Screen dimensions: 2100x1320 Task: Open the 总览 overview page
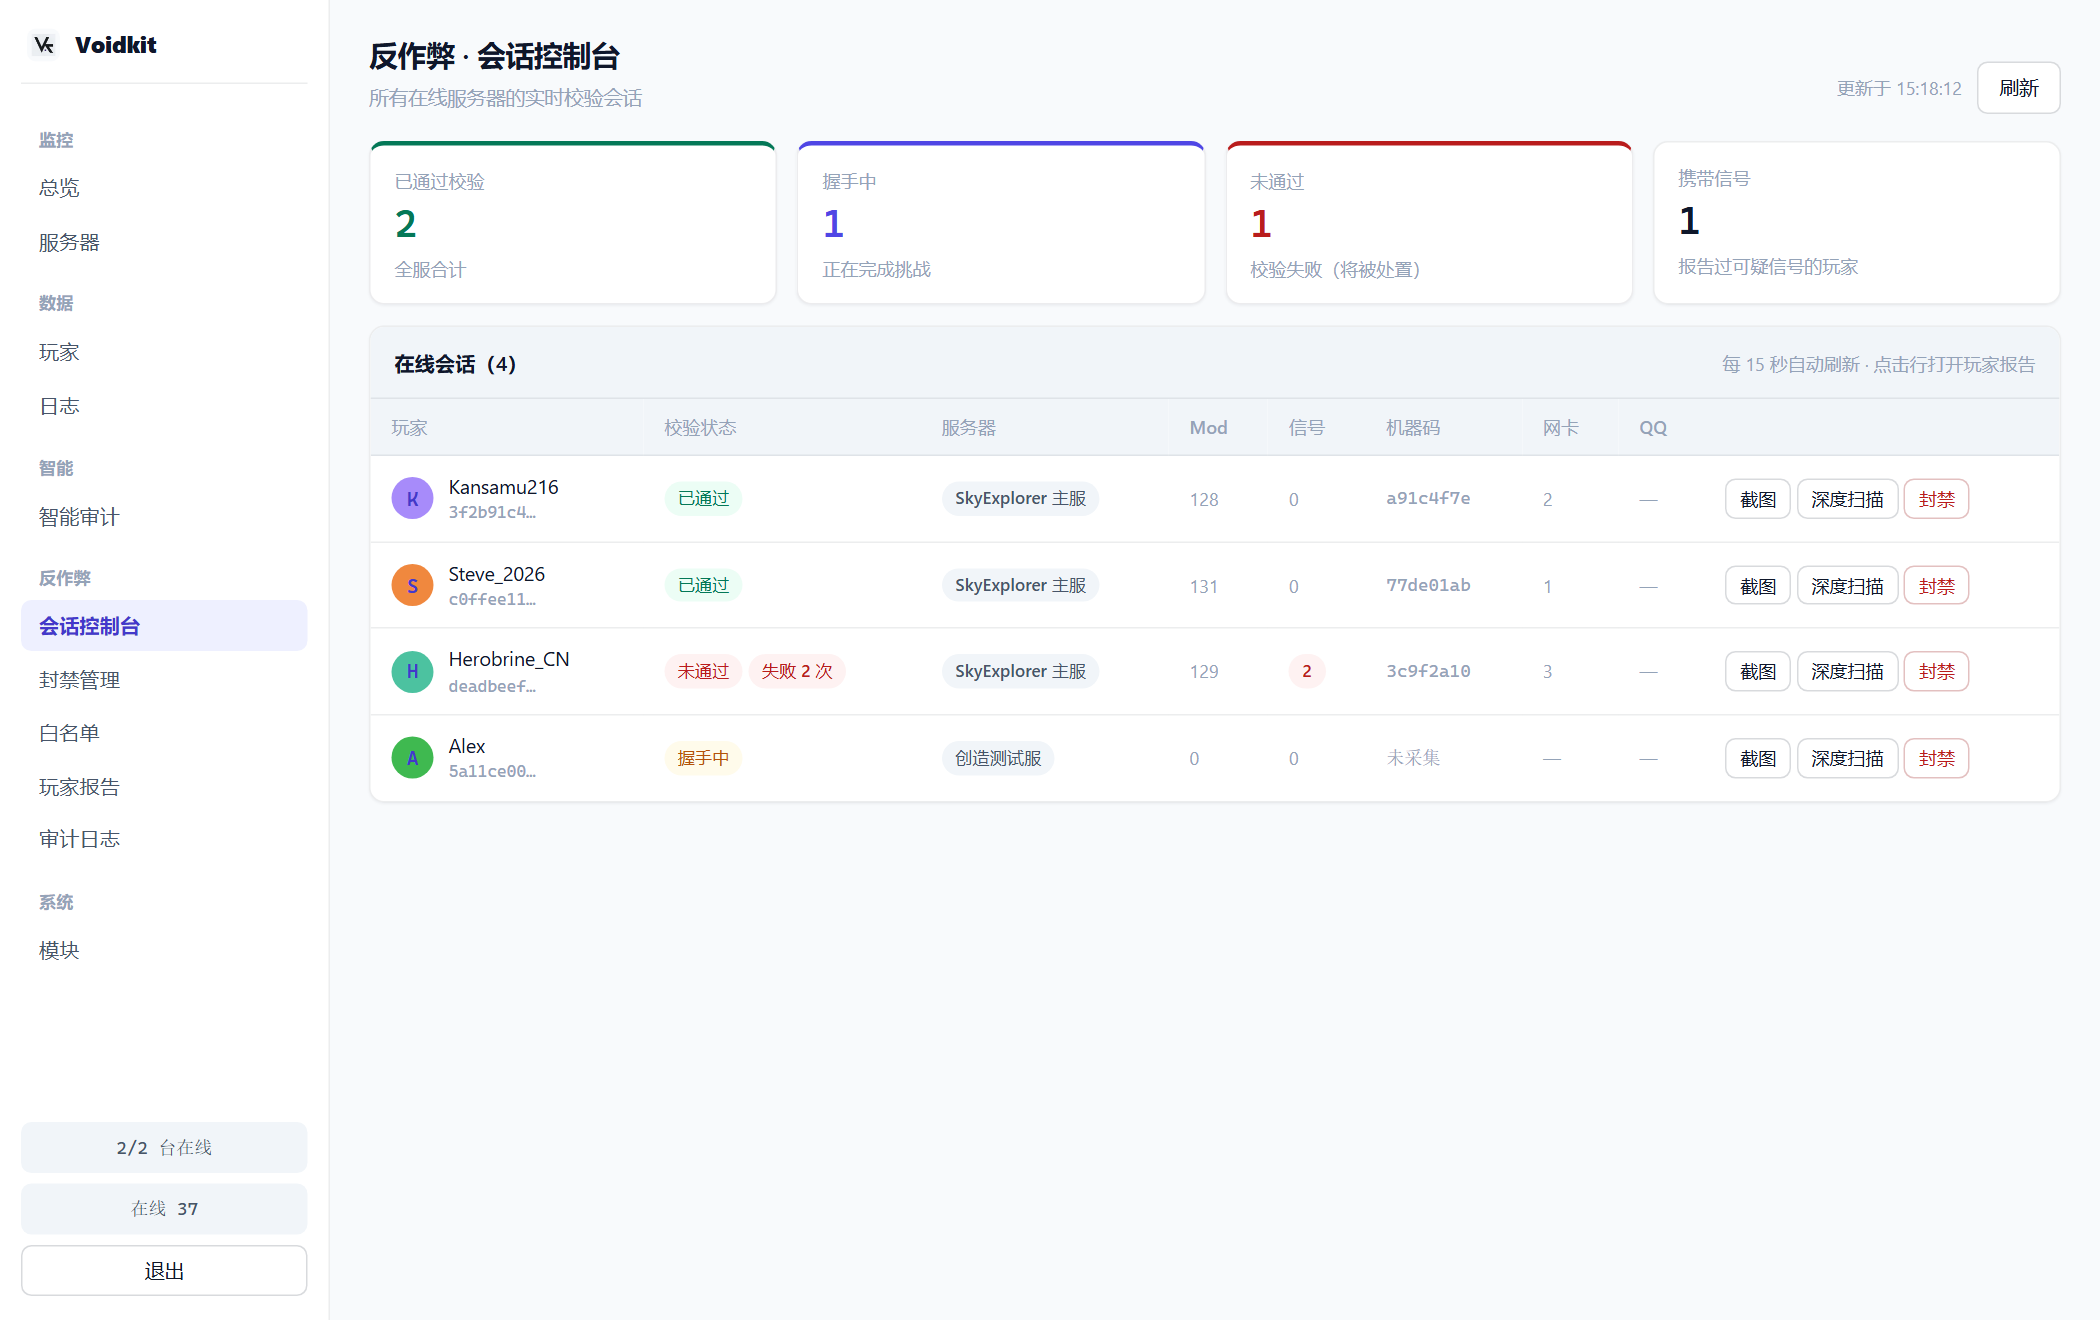164,188
